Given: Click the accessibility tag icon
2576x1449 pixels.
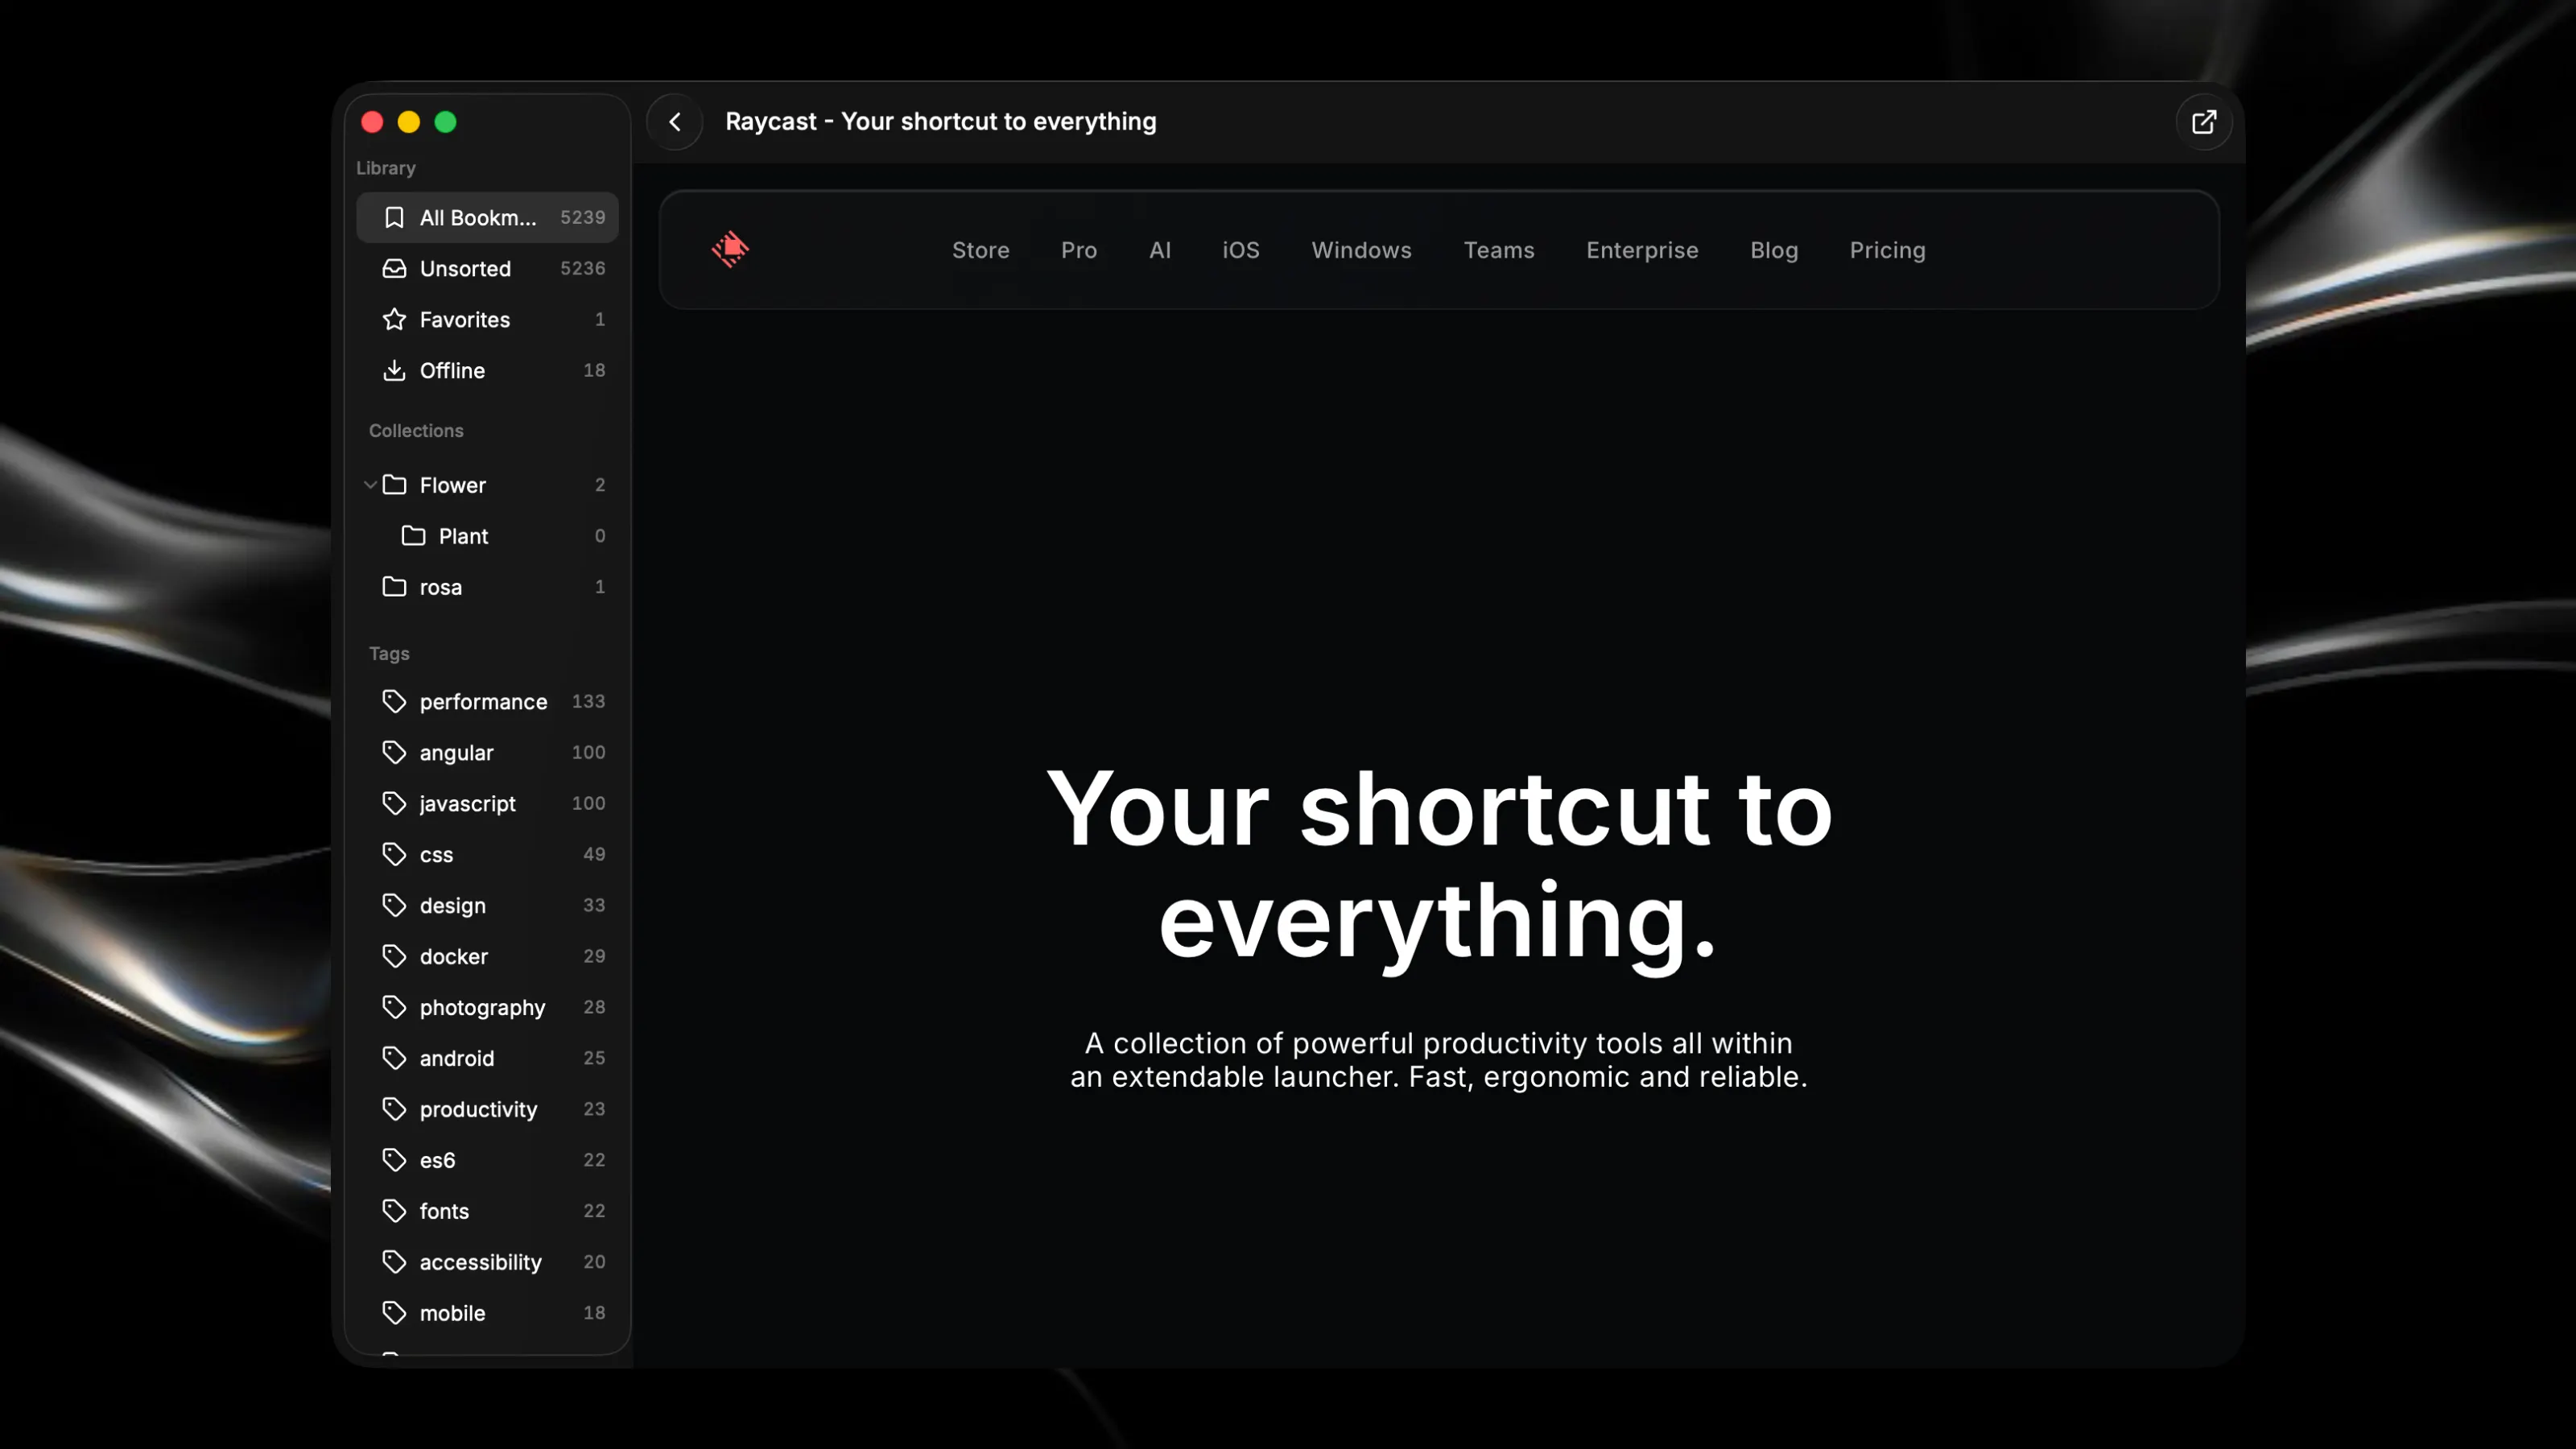Looking at the screenshot, I should click(x=394, y=1262).
